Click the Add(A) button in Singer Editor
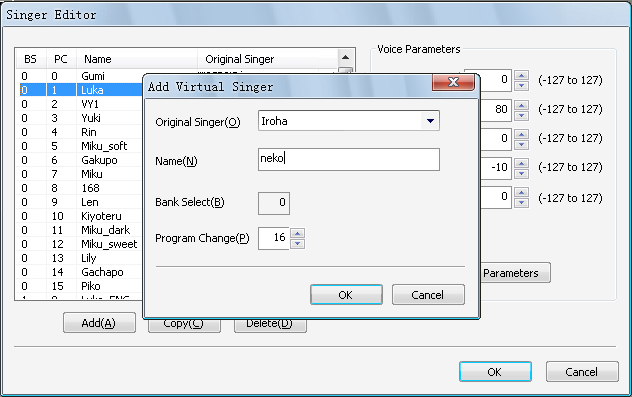This screenshot has width=632, height=397. (x=99, y=323)
